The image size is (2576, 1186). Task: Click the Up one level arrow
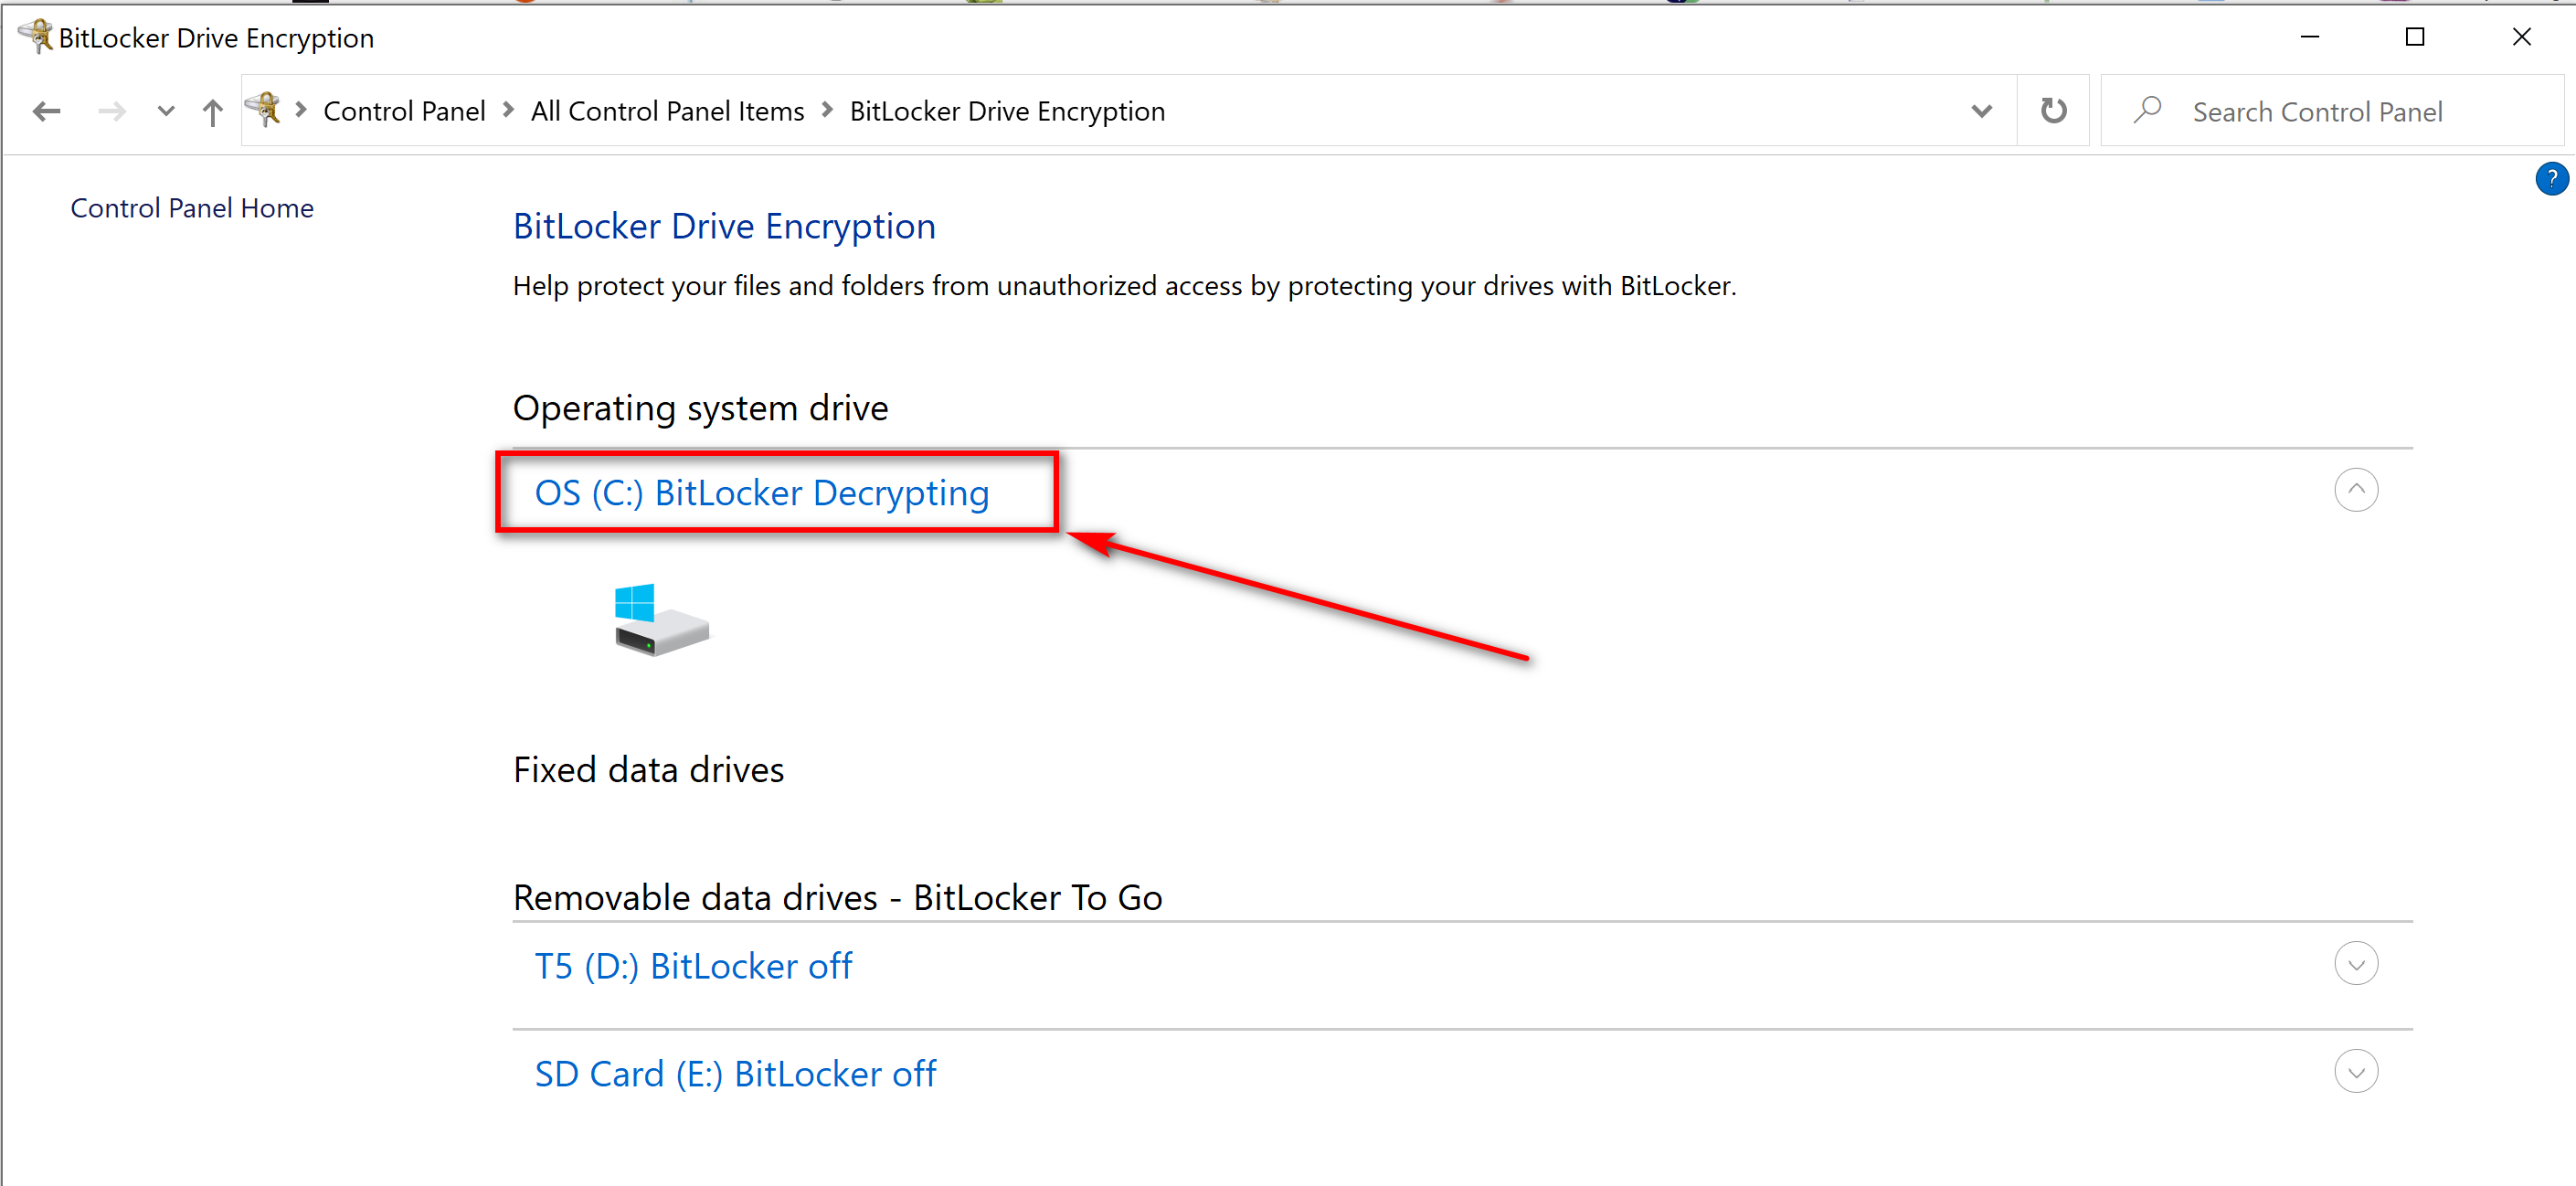click(x=212, y=111)
